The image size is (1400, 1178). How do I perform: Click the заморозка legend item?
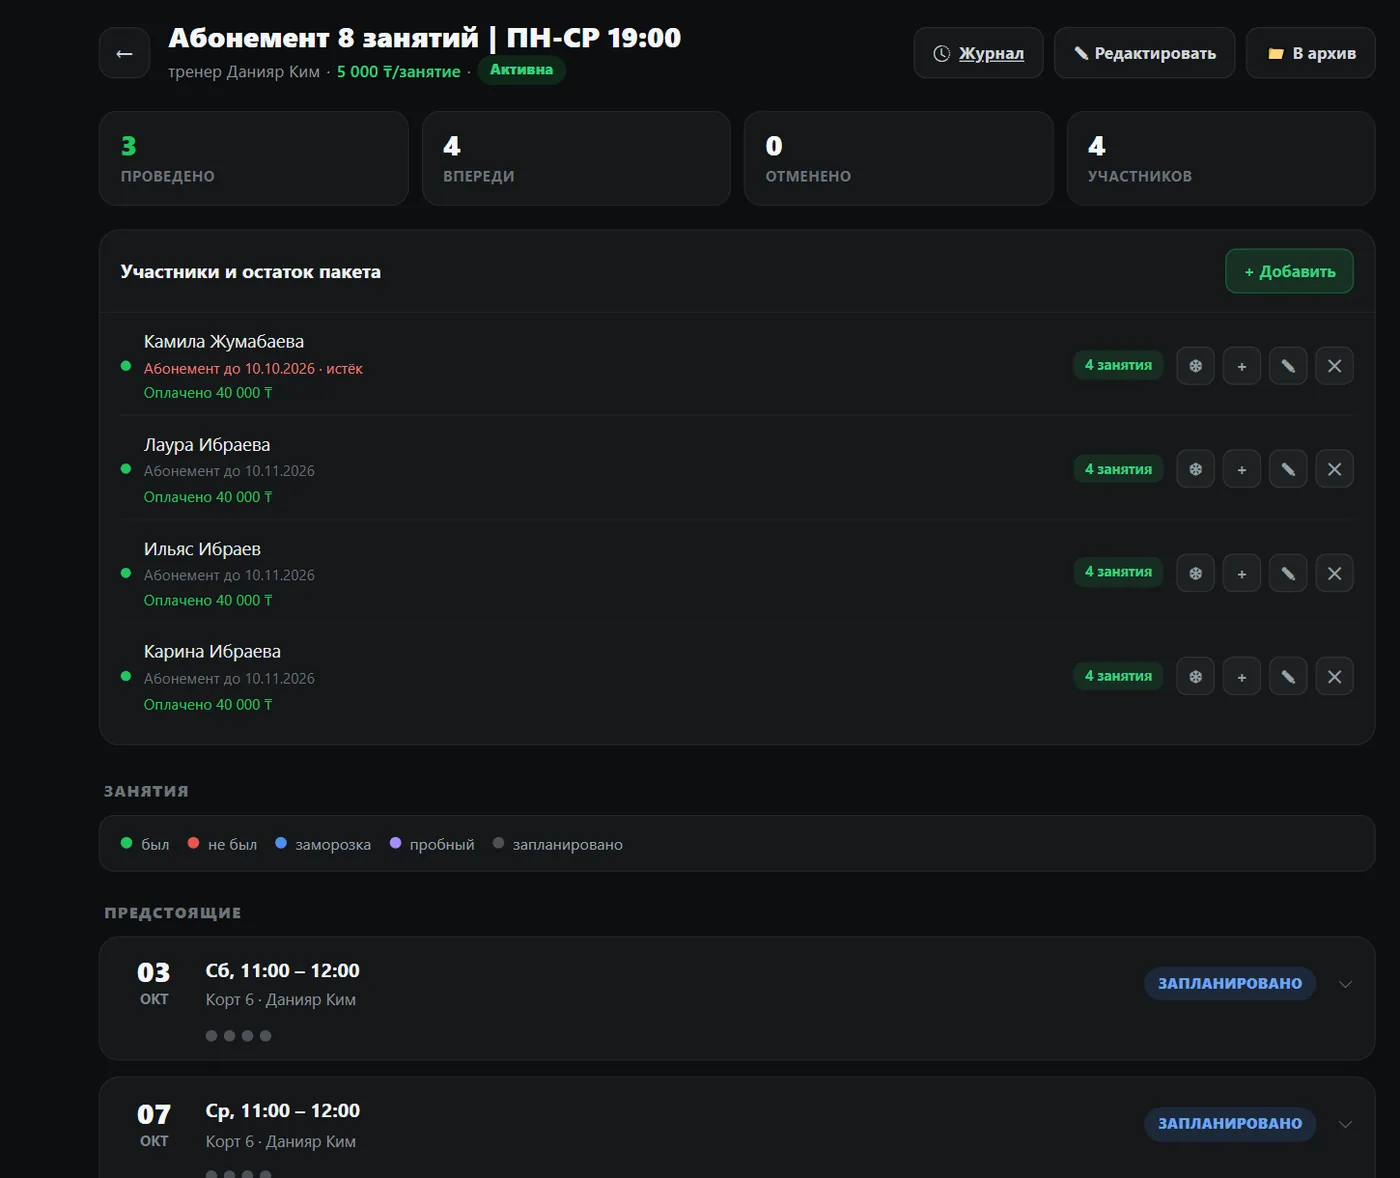click(x=323, y=845)
